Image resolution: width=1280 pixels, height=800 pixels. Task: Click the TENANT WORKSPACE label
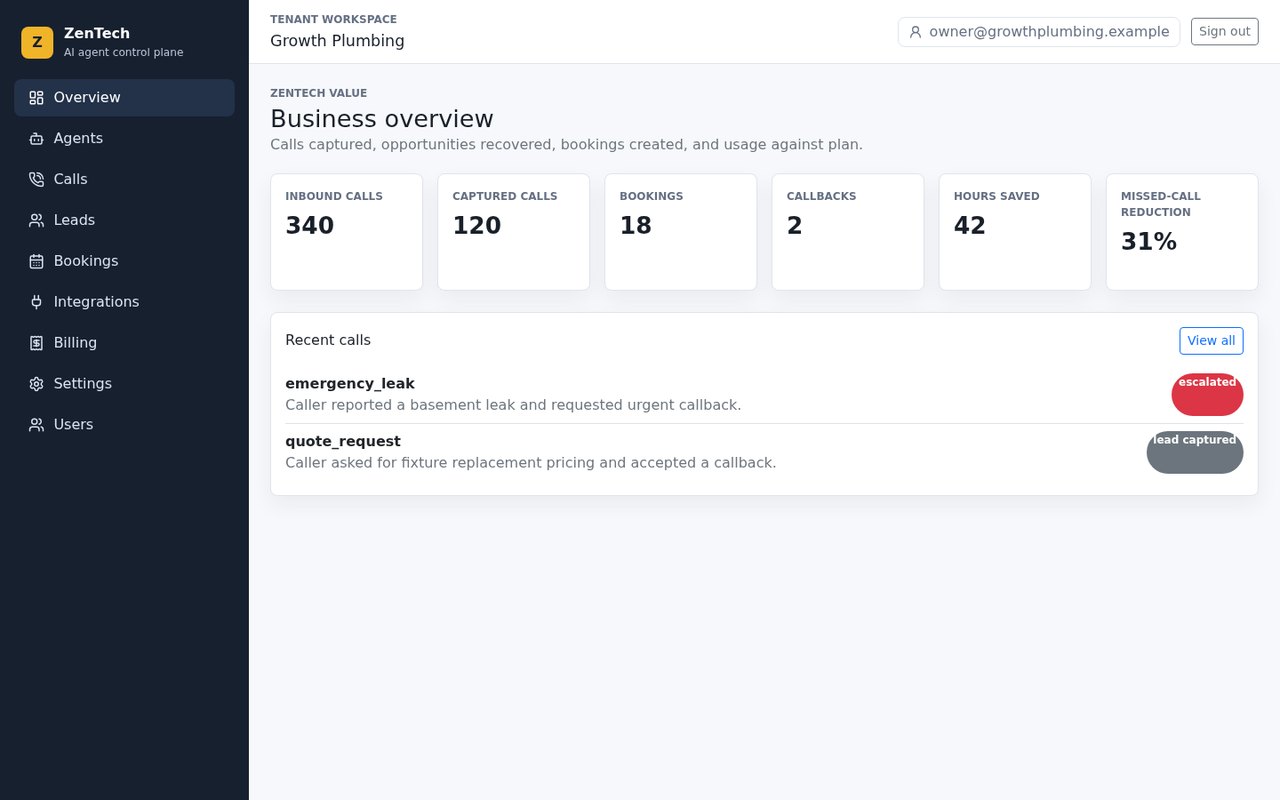333,19
